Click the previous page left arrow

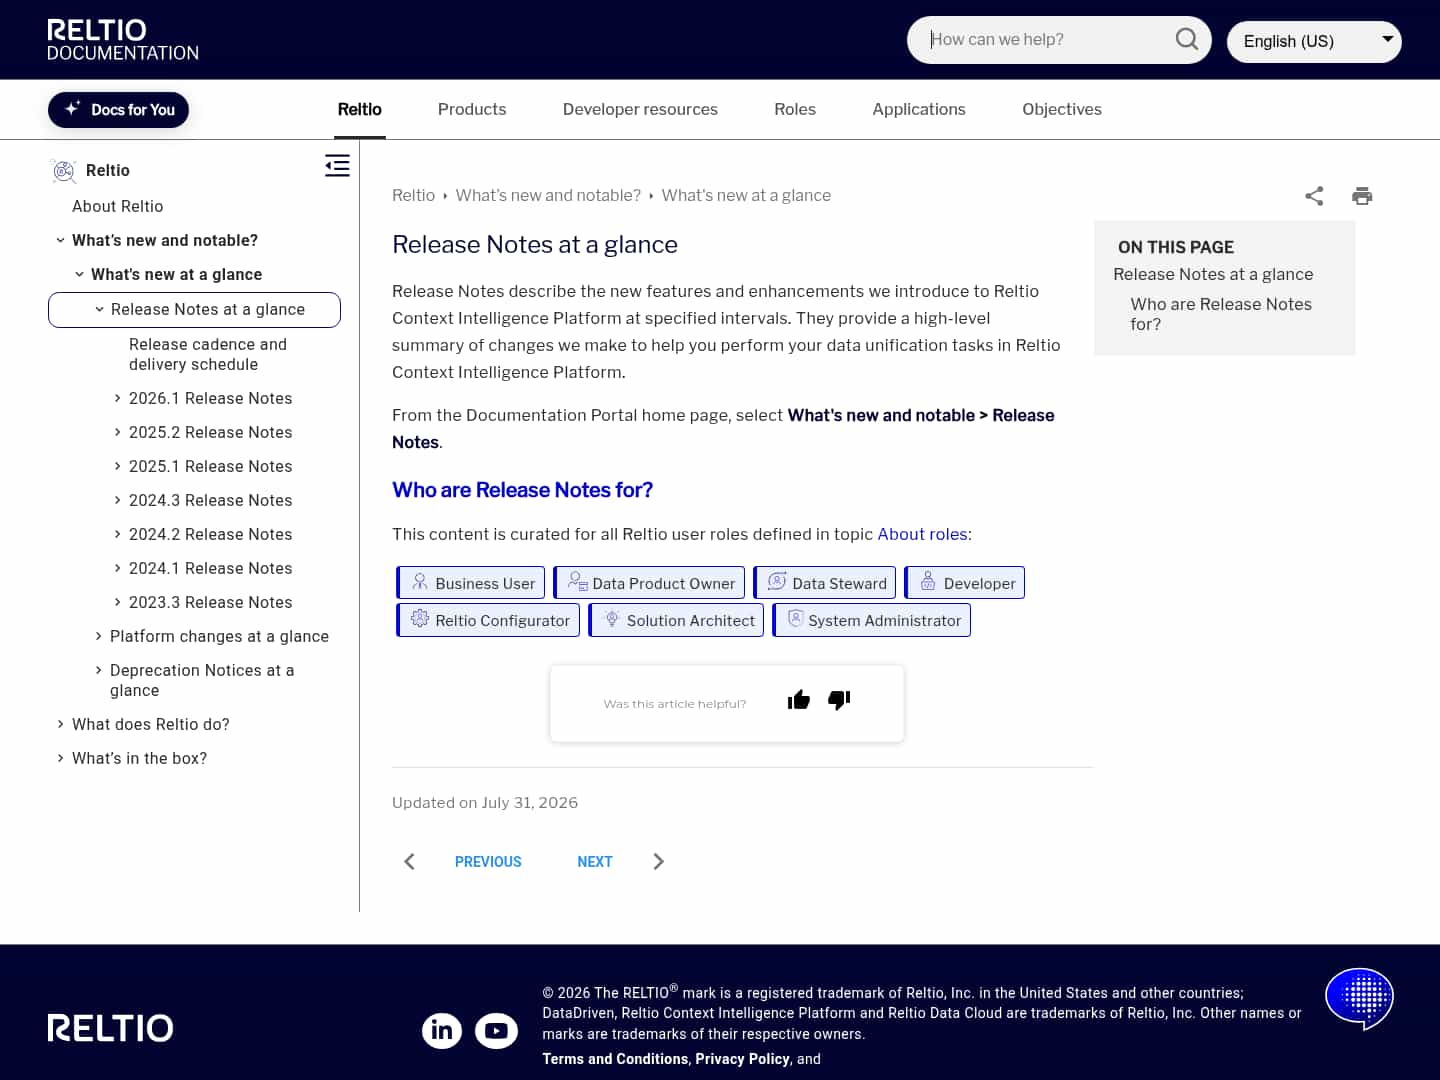tap(409, 862)
